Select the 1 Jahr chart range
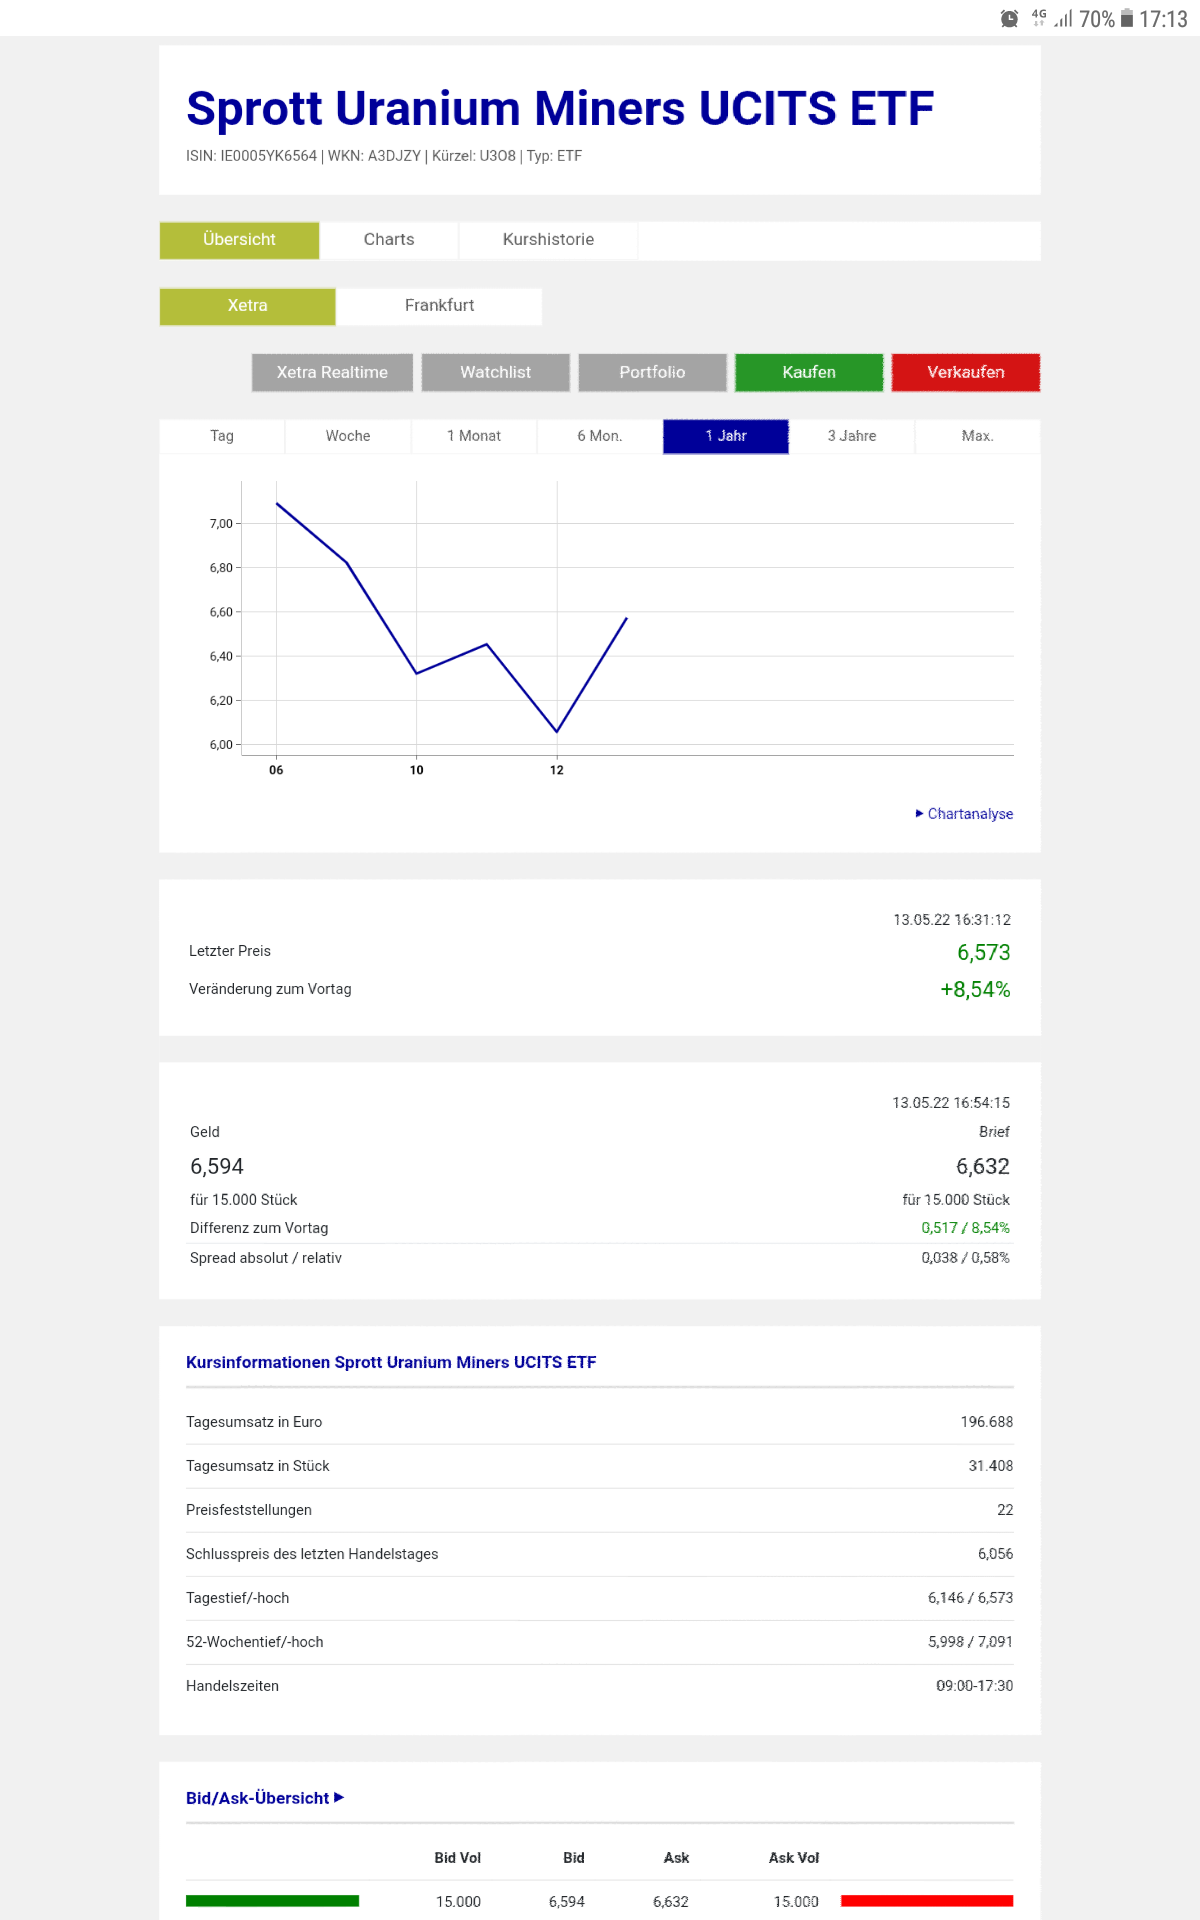 pyautogui.click(x=726, y=436)
